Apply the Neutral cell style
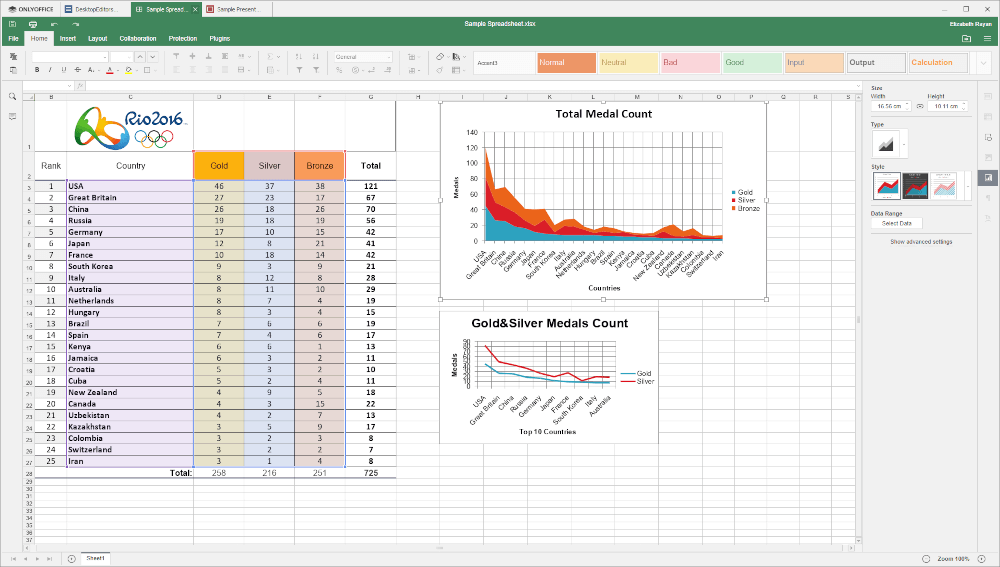 coord(628,63)
